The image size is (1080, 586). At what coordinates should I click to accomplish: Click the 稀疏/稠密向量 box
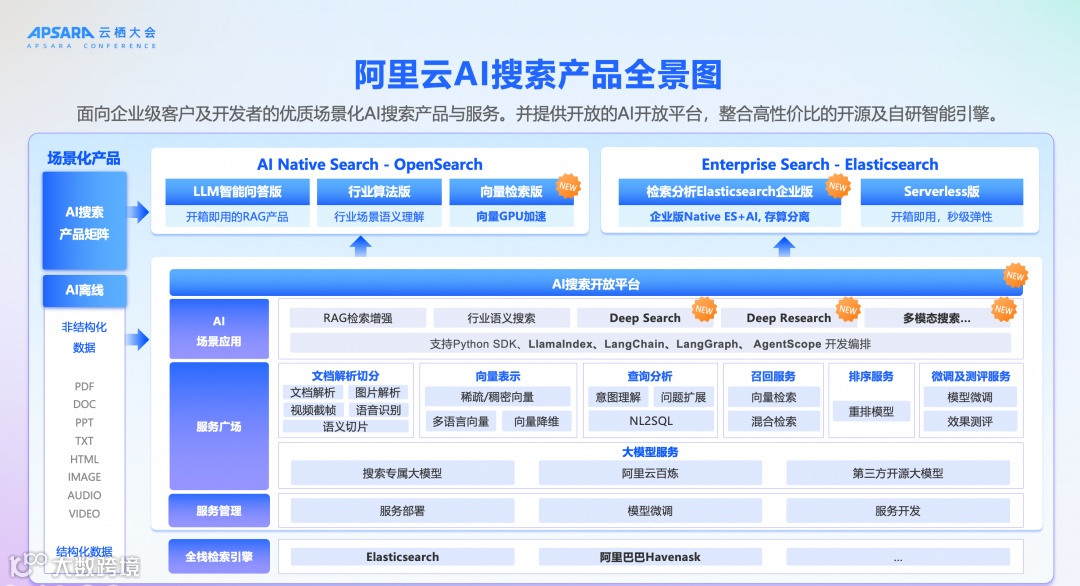click(x=497, y=397)
